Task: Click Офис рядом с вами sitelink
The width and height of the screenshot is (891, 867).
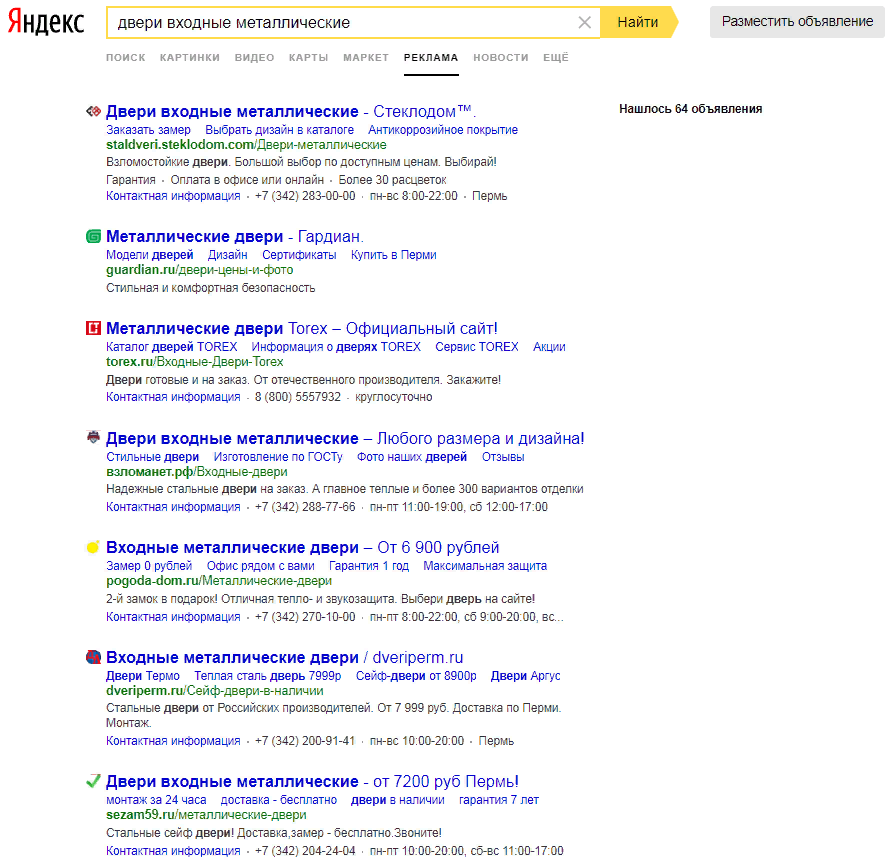Action: tap(260, 566)
